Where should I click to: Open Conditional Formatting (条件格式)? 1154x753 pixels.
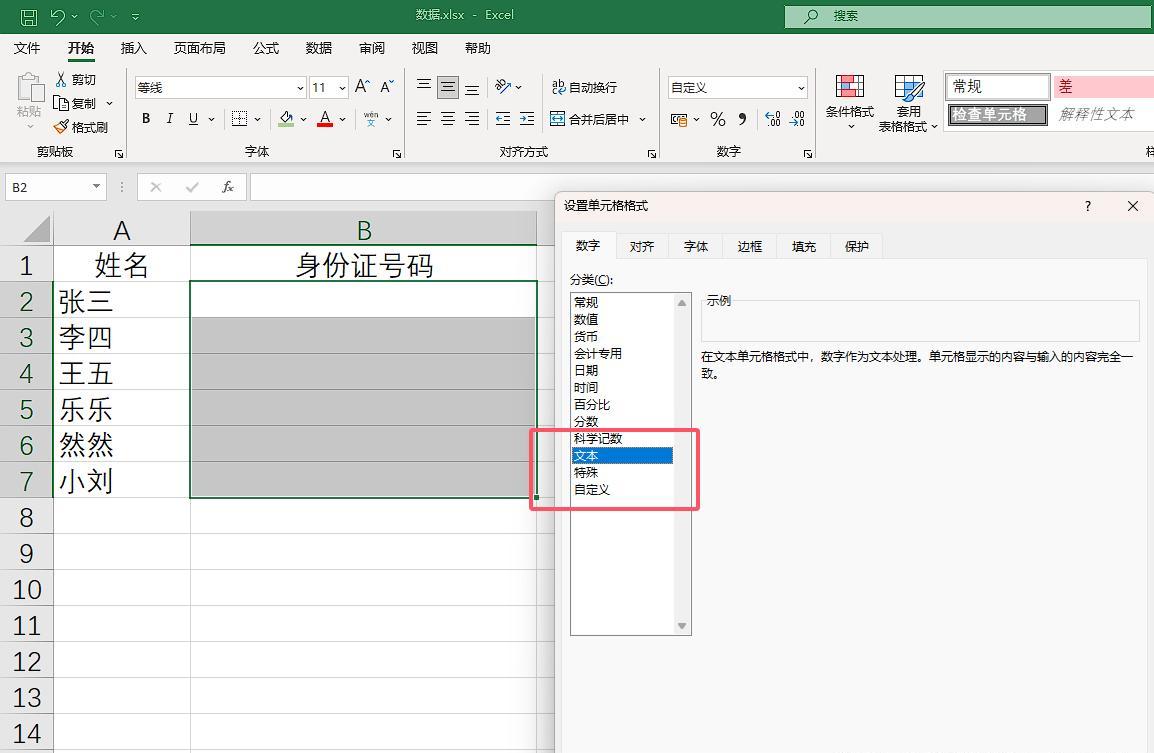(849, 102)
